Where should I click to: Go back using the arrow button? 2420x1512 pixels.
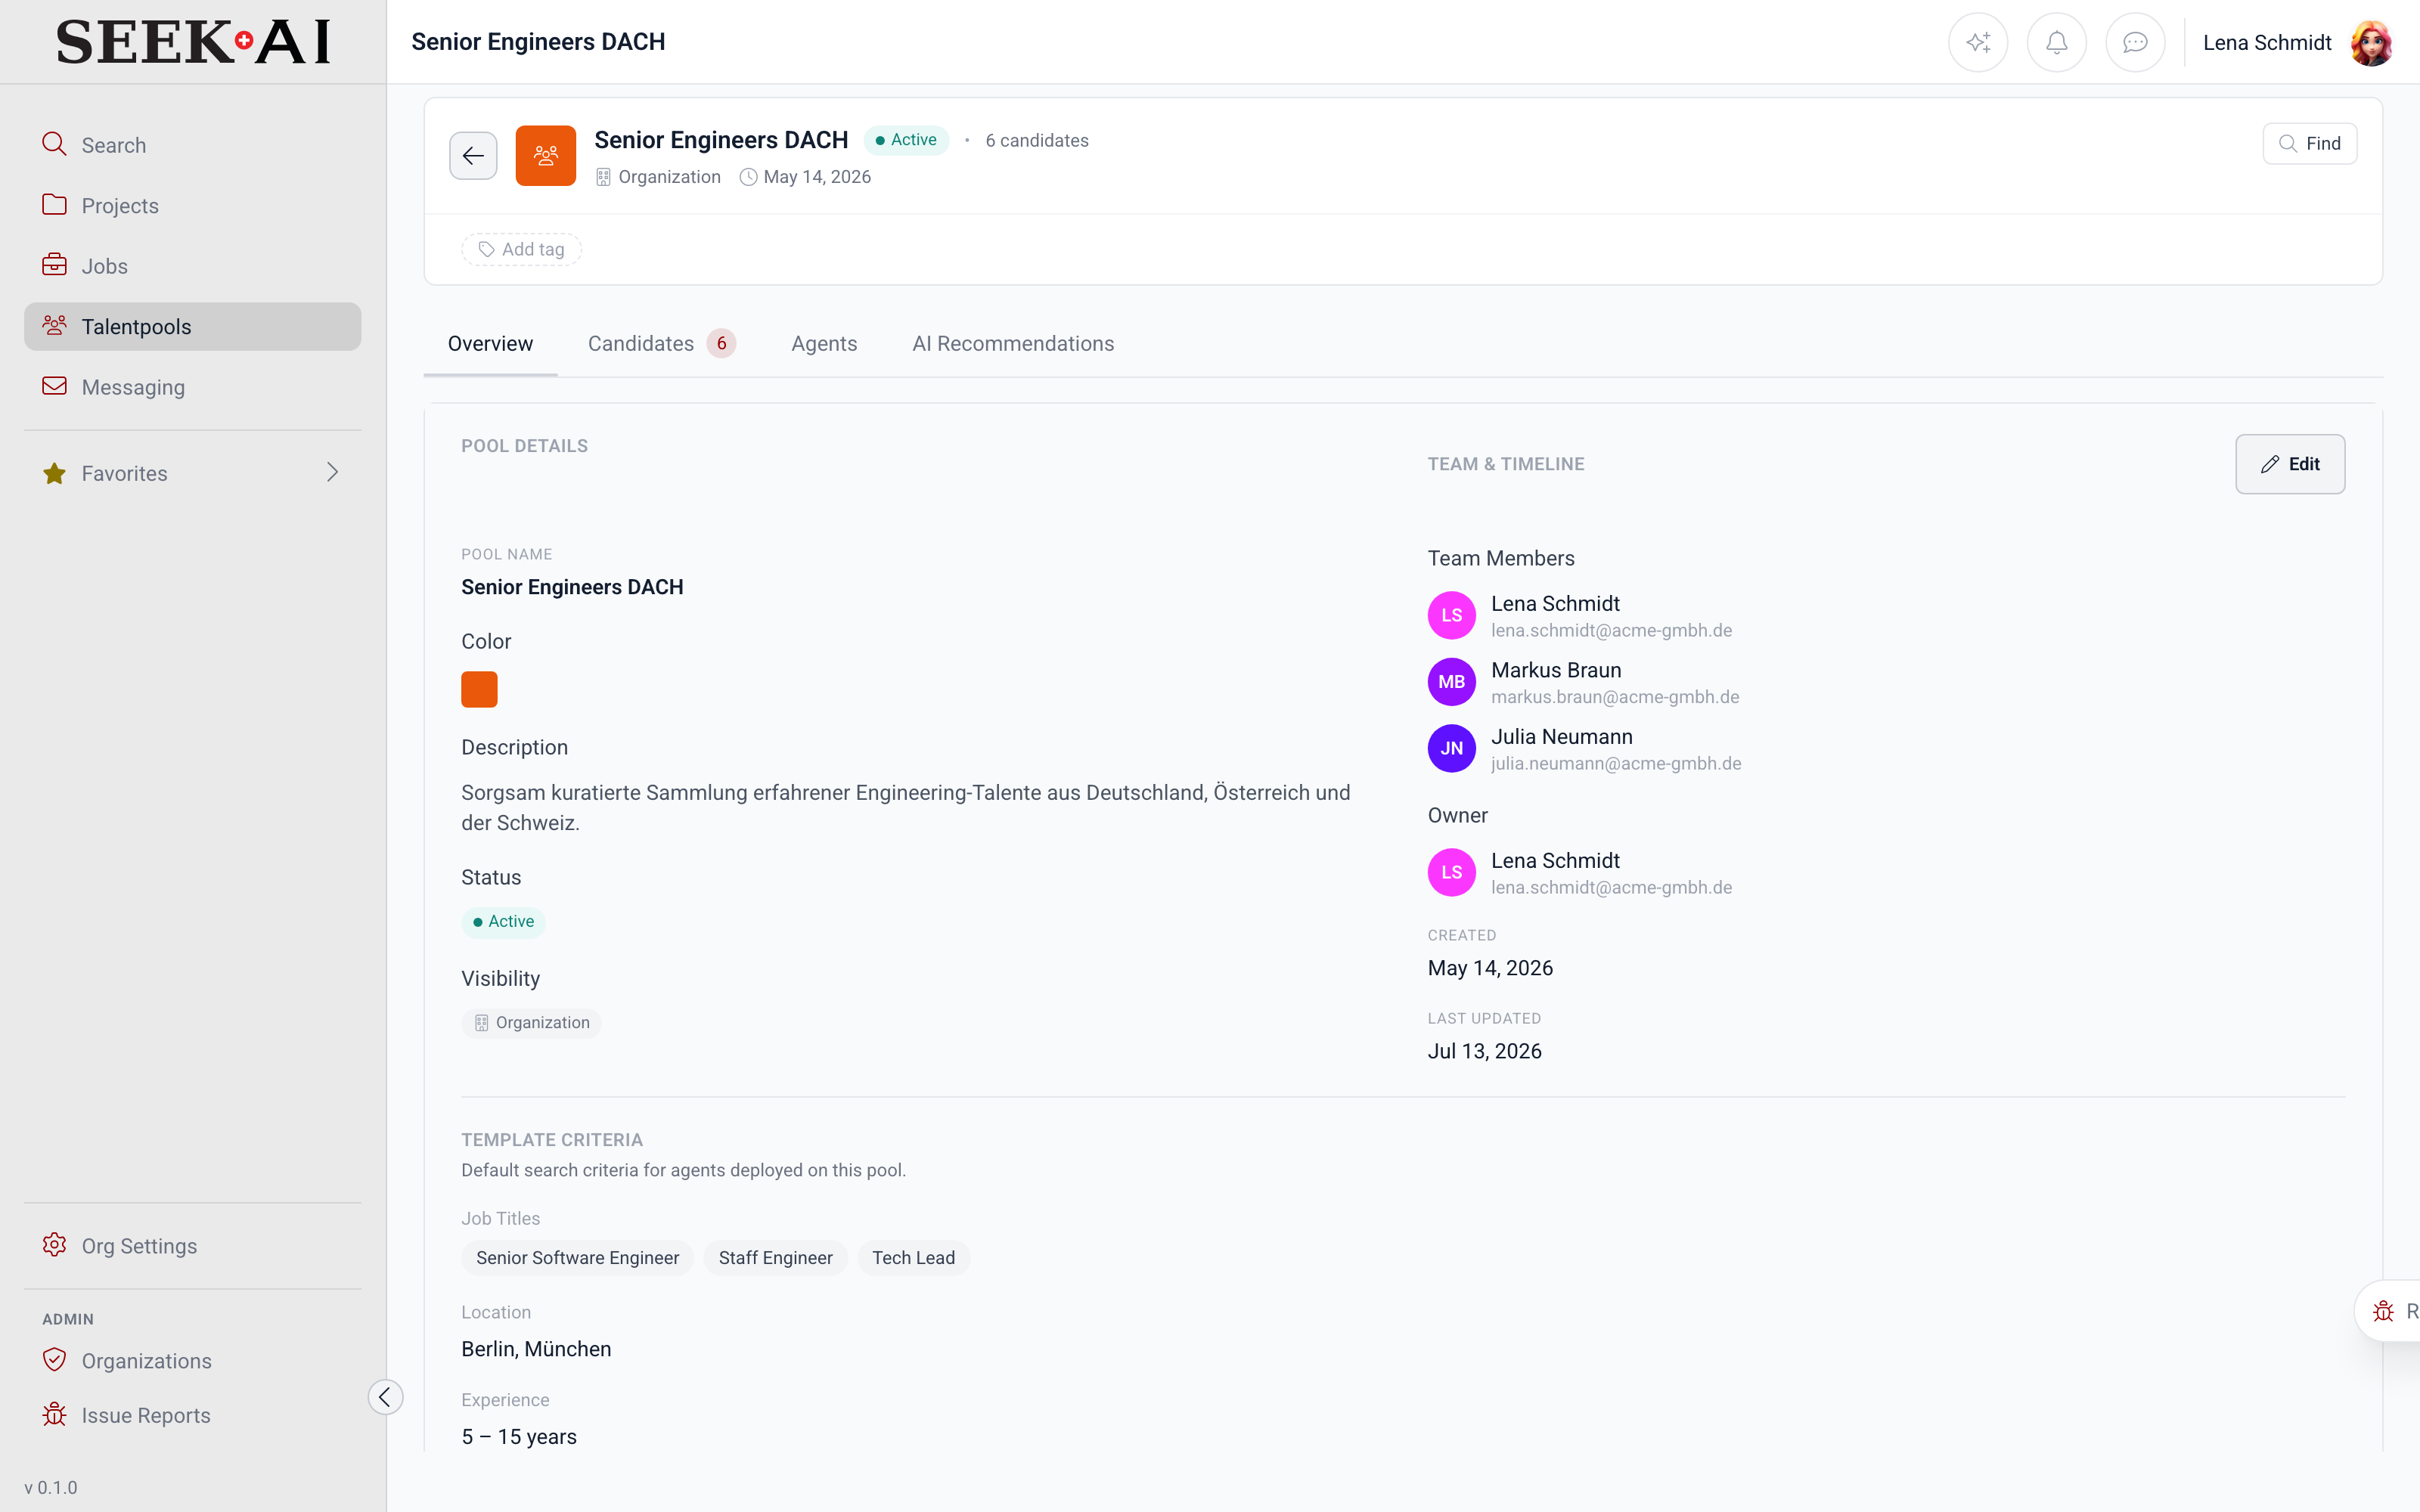tap(473, 156)
